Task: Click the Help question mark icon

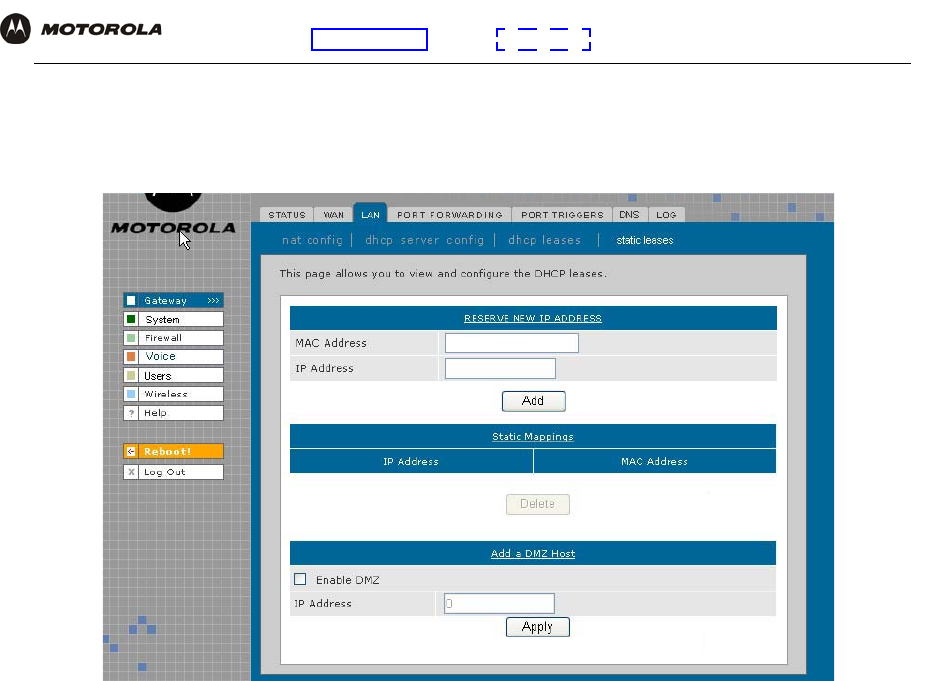Action: click(131, 413)
